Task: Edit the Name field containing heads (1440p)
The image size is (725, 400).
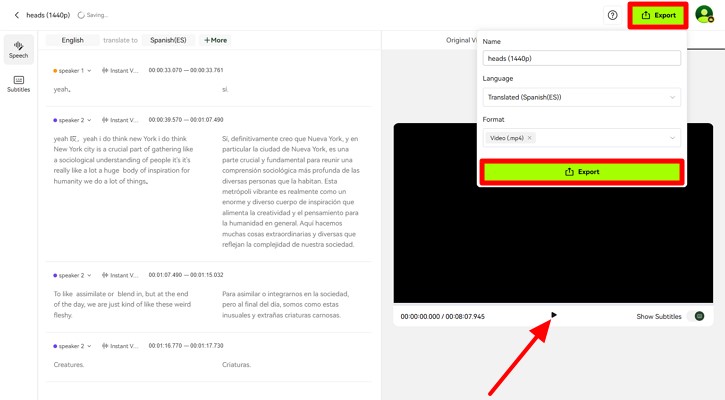Action: pos(582,58)
